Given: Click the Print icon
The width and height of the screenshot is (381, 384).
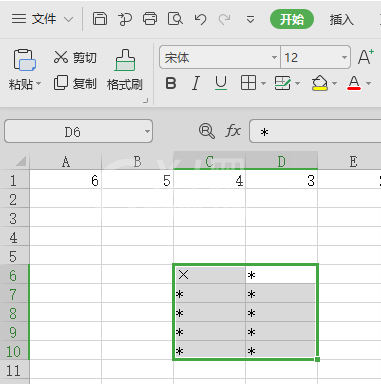Looking at the screenshot, I should click(x=150, y=19).
